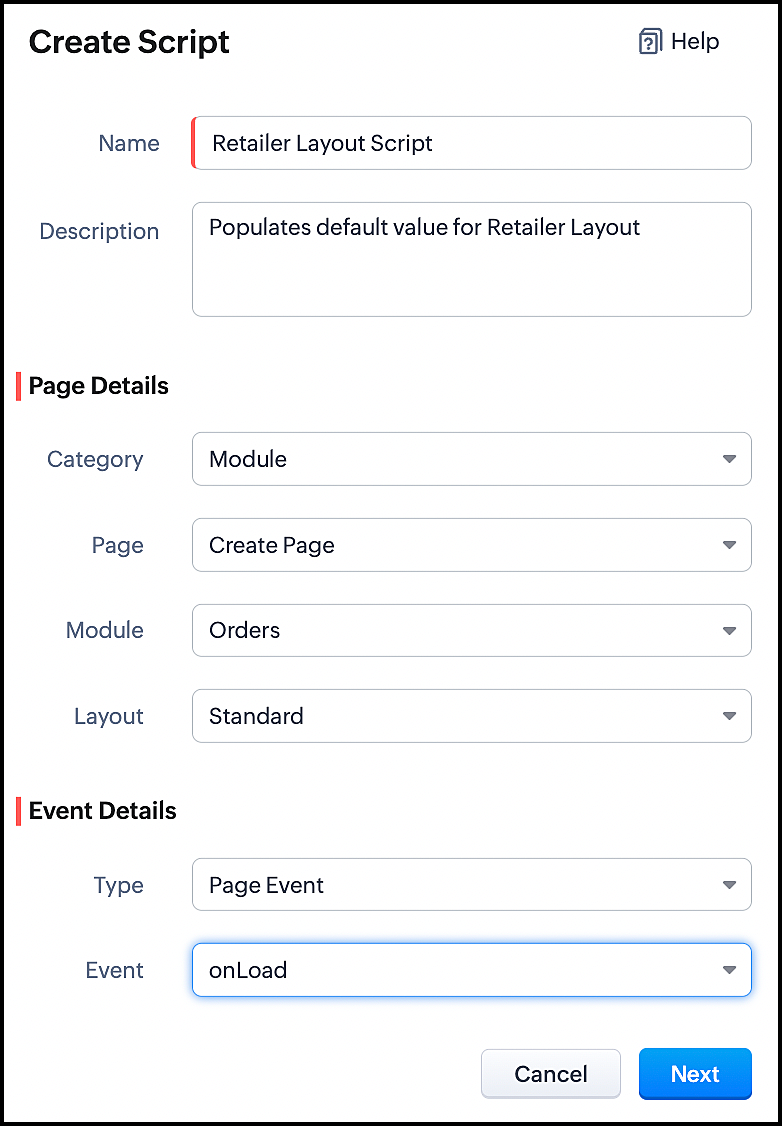Click the Description text area
Viewport: 782px width, 1126px height.
(x=470, y=258)
